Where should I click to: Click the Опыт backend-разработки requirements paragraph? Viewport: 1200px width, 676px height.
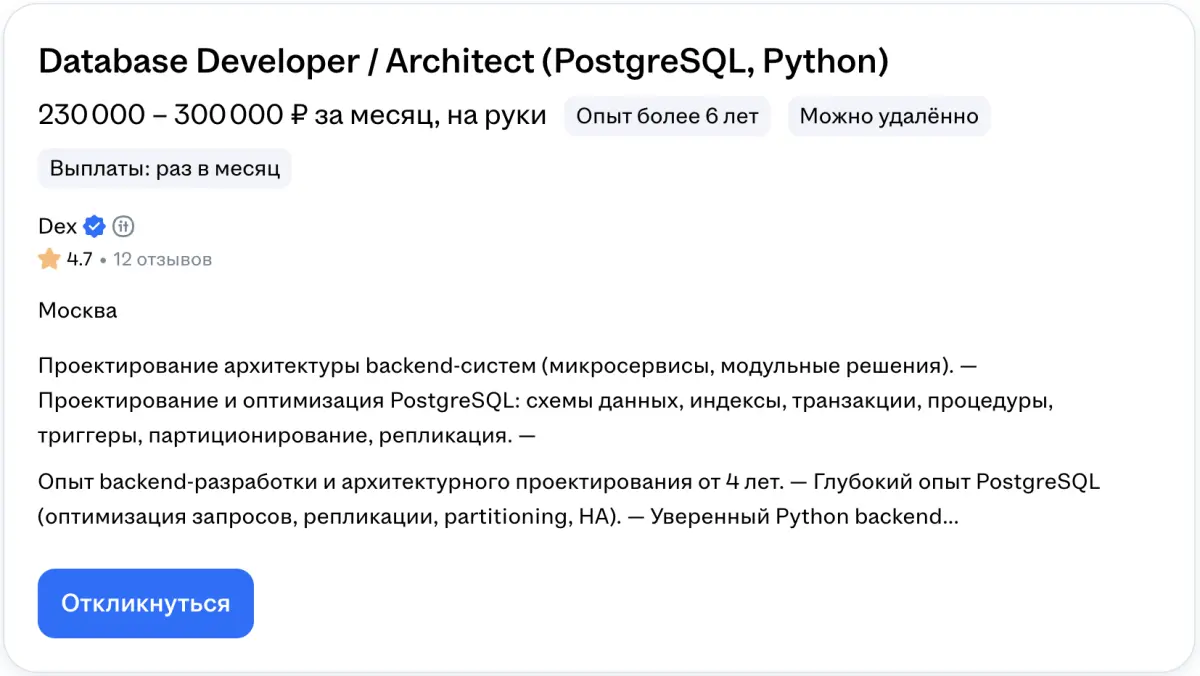(410, 482)
